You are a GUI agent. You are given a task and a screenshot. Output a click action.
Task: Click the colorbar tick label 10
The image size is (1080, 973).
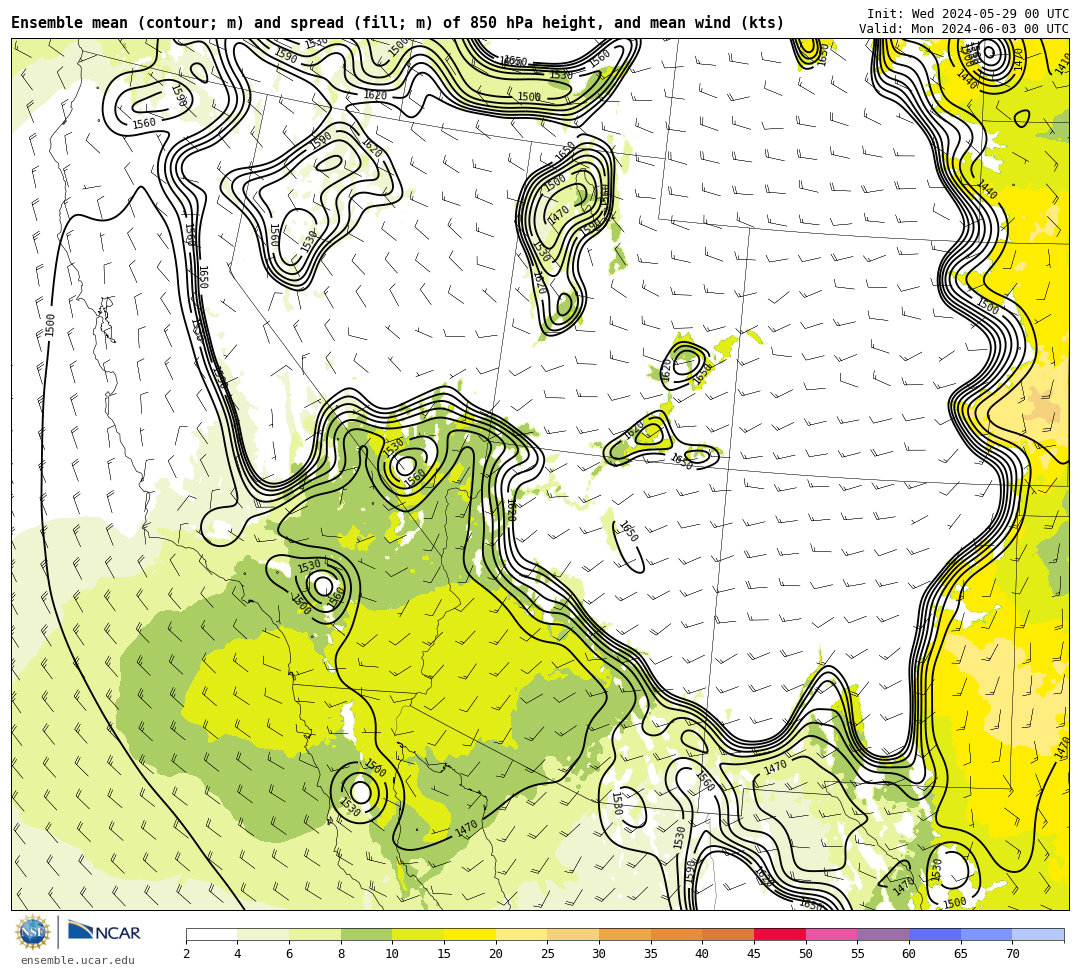(x=393, y=954)
